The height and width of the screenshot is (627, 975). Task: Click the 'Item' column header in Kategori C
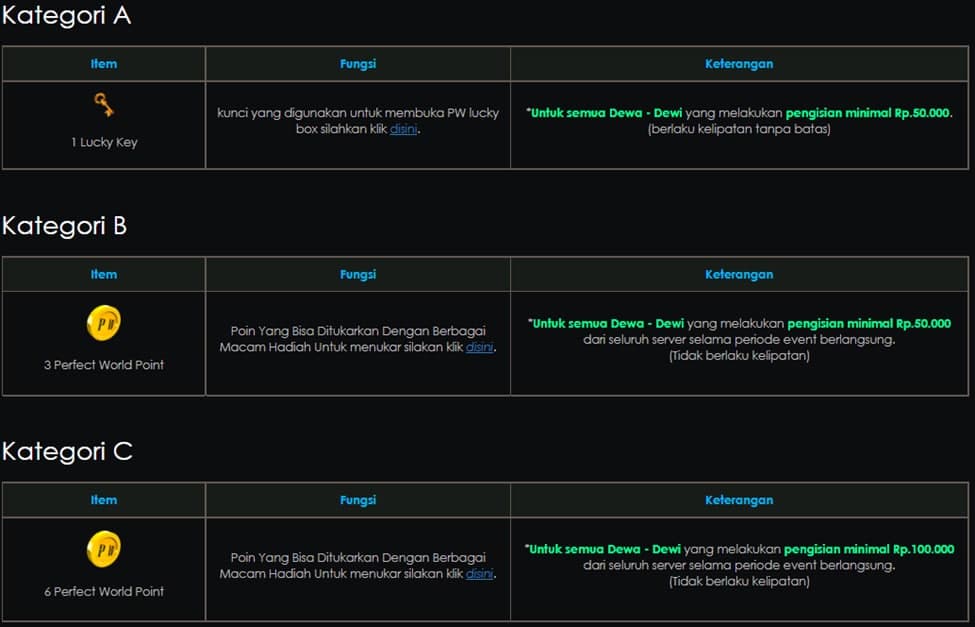[x=104, y=500]
